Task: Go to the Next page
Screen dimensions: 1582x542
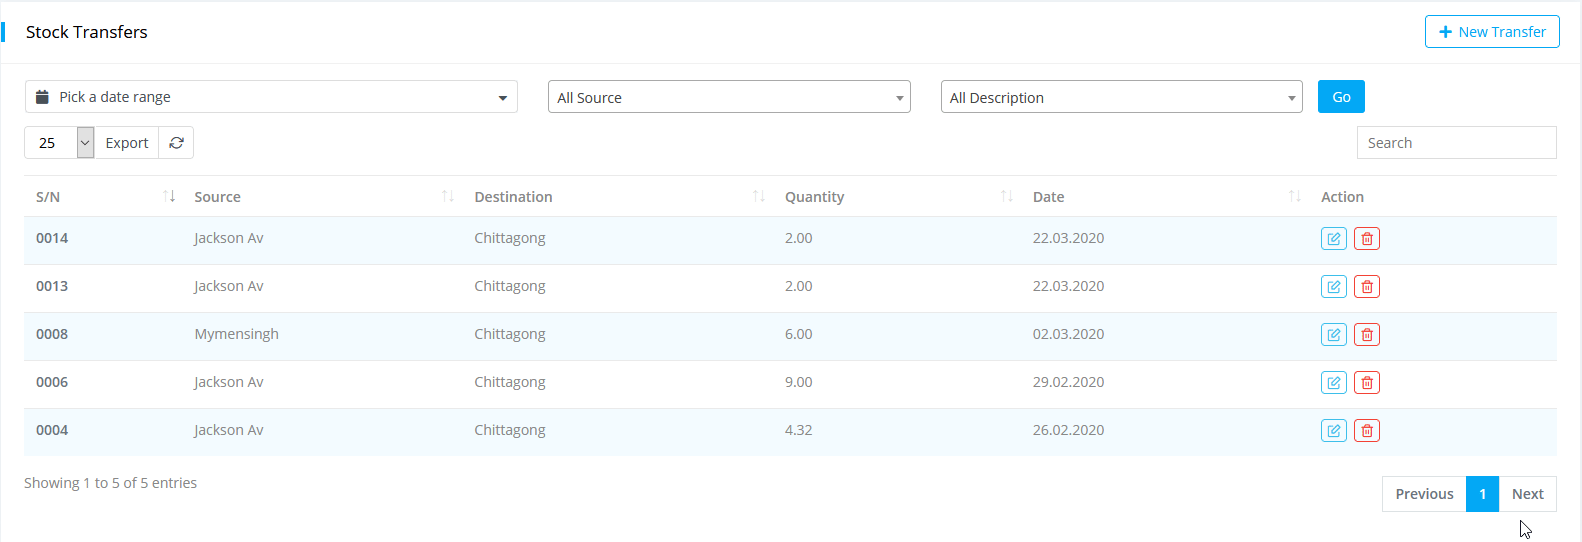Action: click(1527, 494)
